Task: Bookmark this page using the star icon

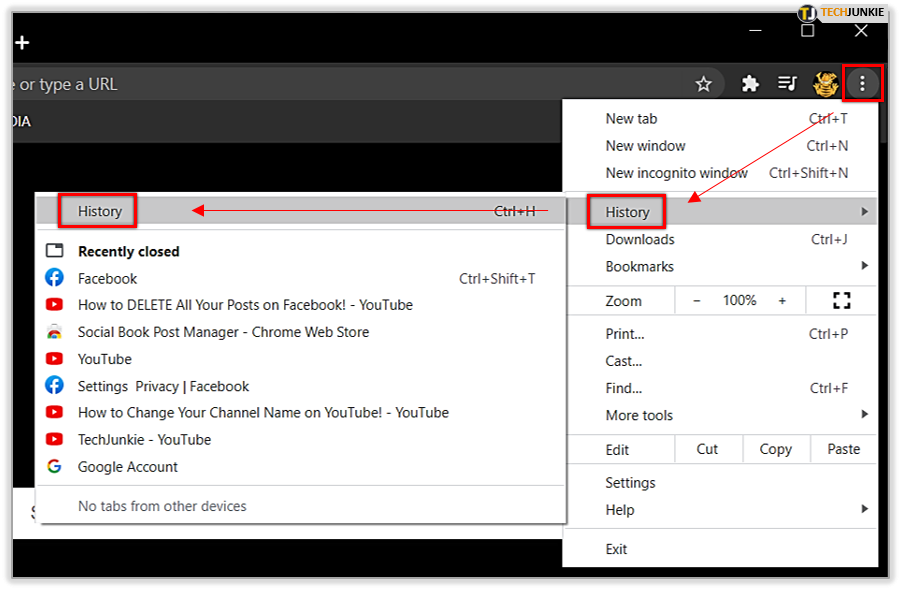Action: (x=704, y=84)
